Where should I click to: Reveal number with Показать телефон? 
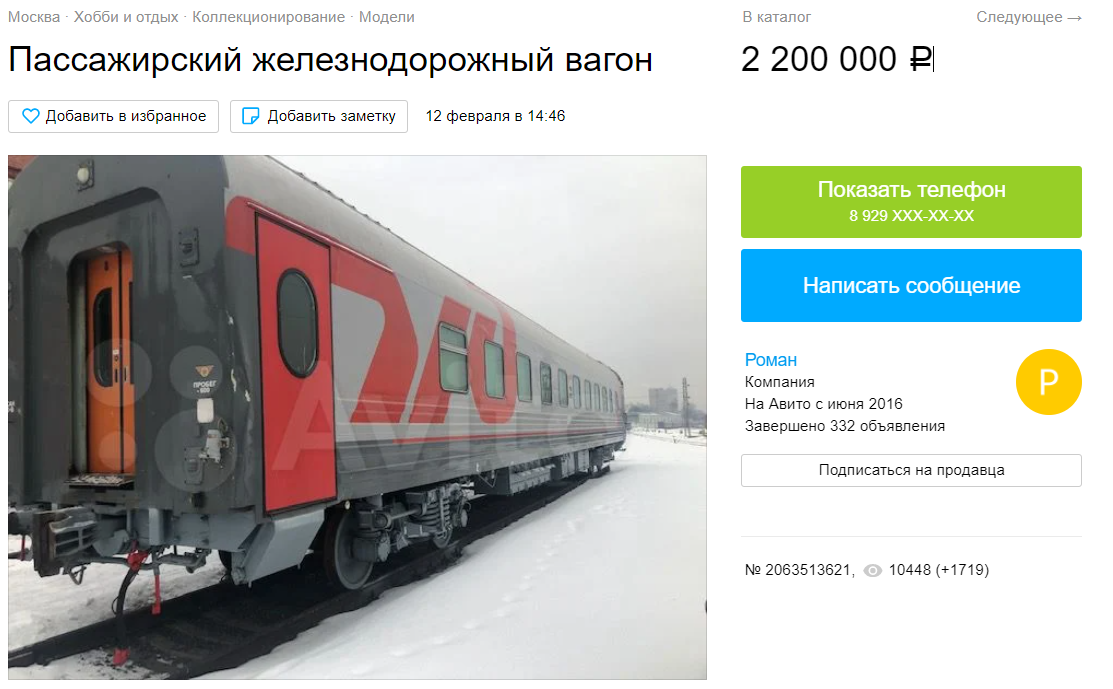click(911, 202)
